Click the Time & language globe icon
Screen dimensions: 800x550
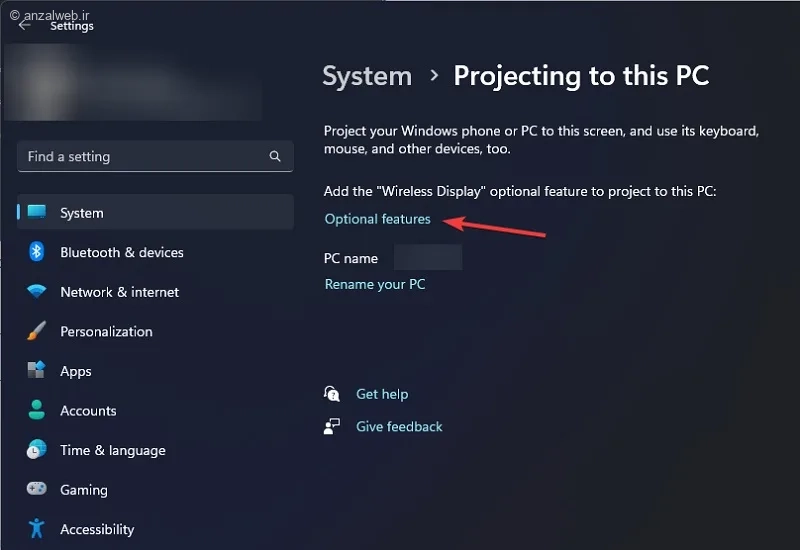tap(37, 449)
